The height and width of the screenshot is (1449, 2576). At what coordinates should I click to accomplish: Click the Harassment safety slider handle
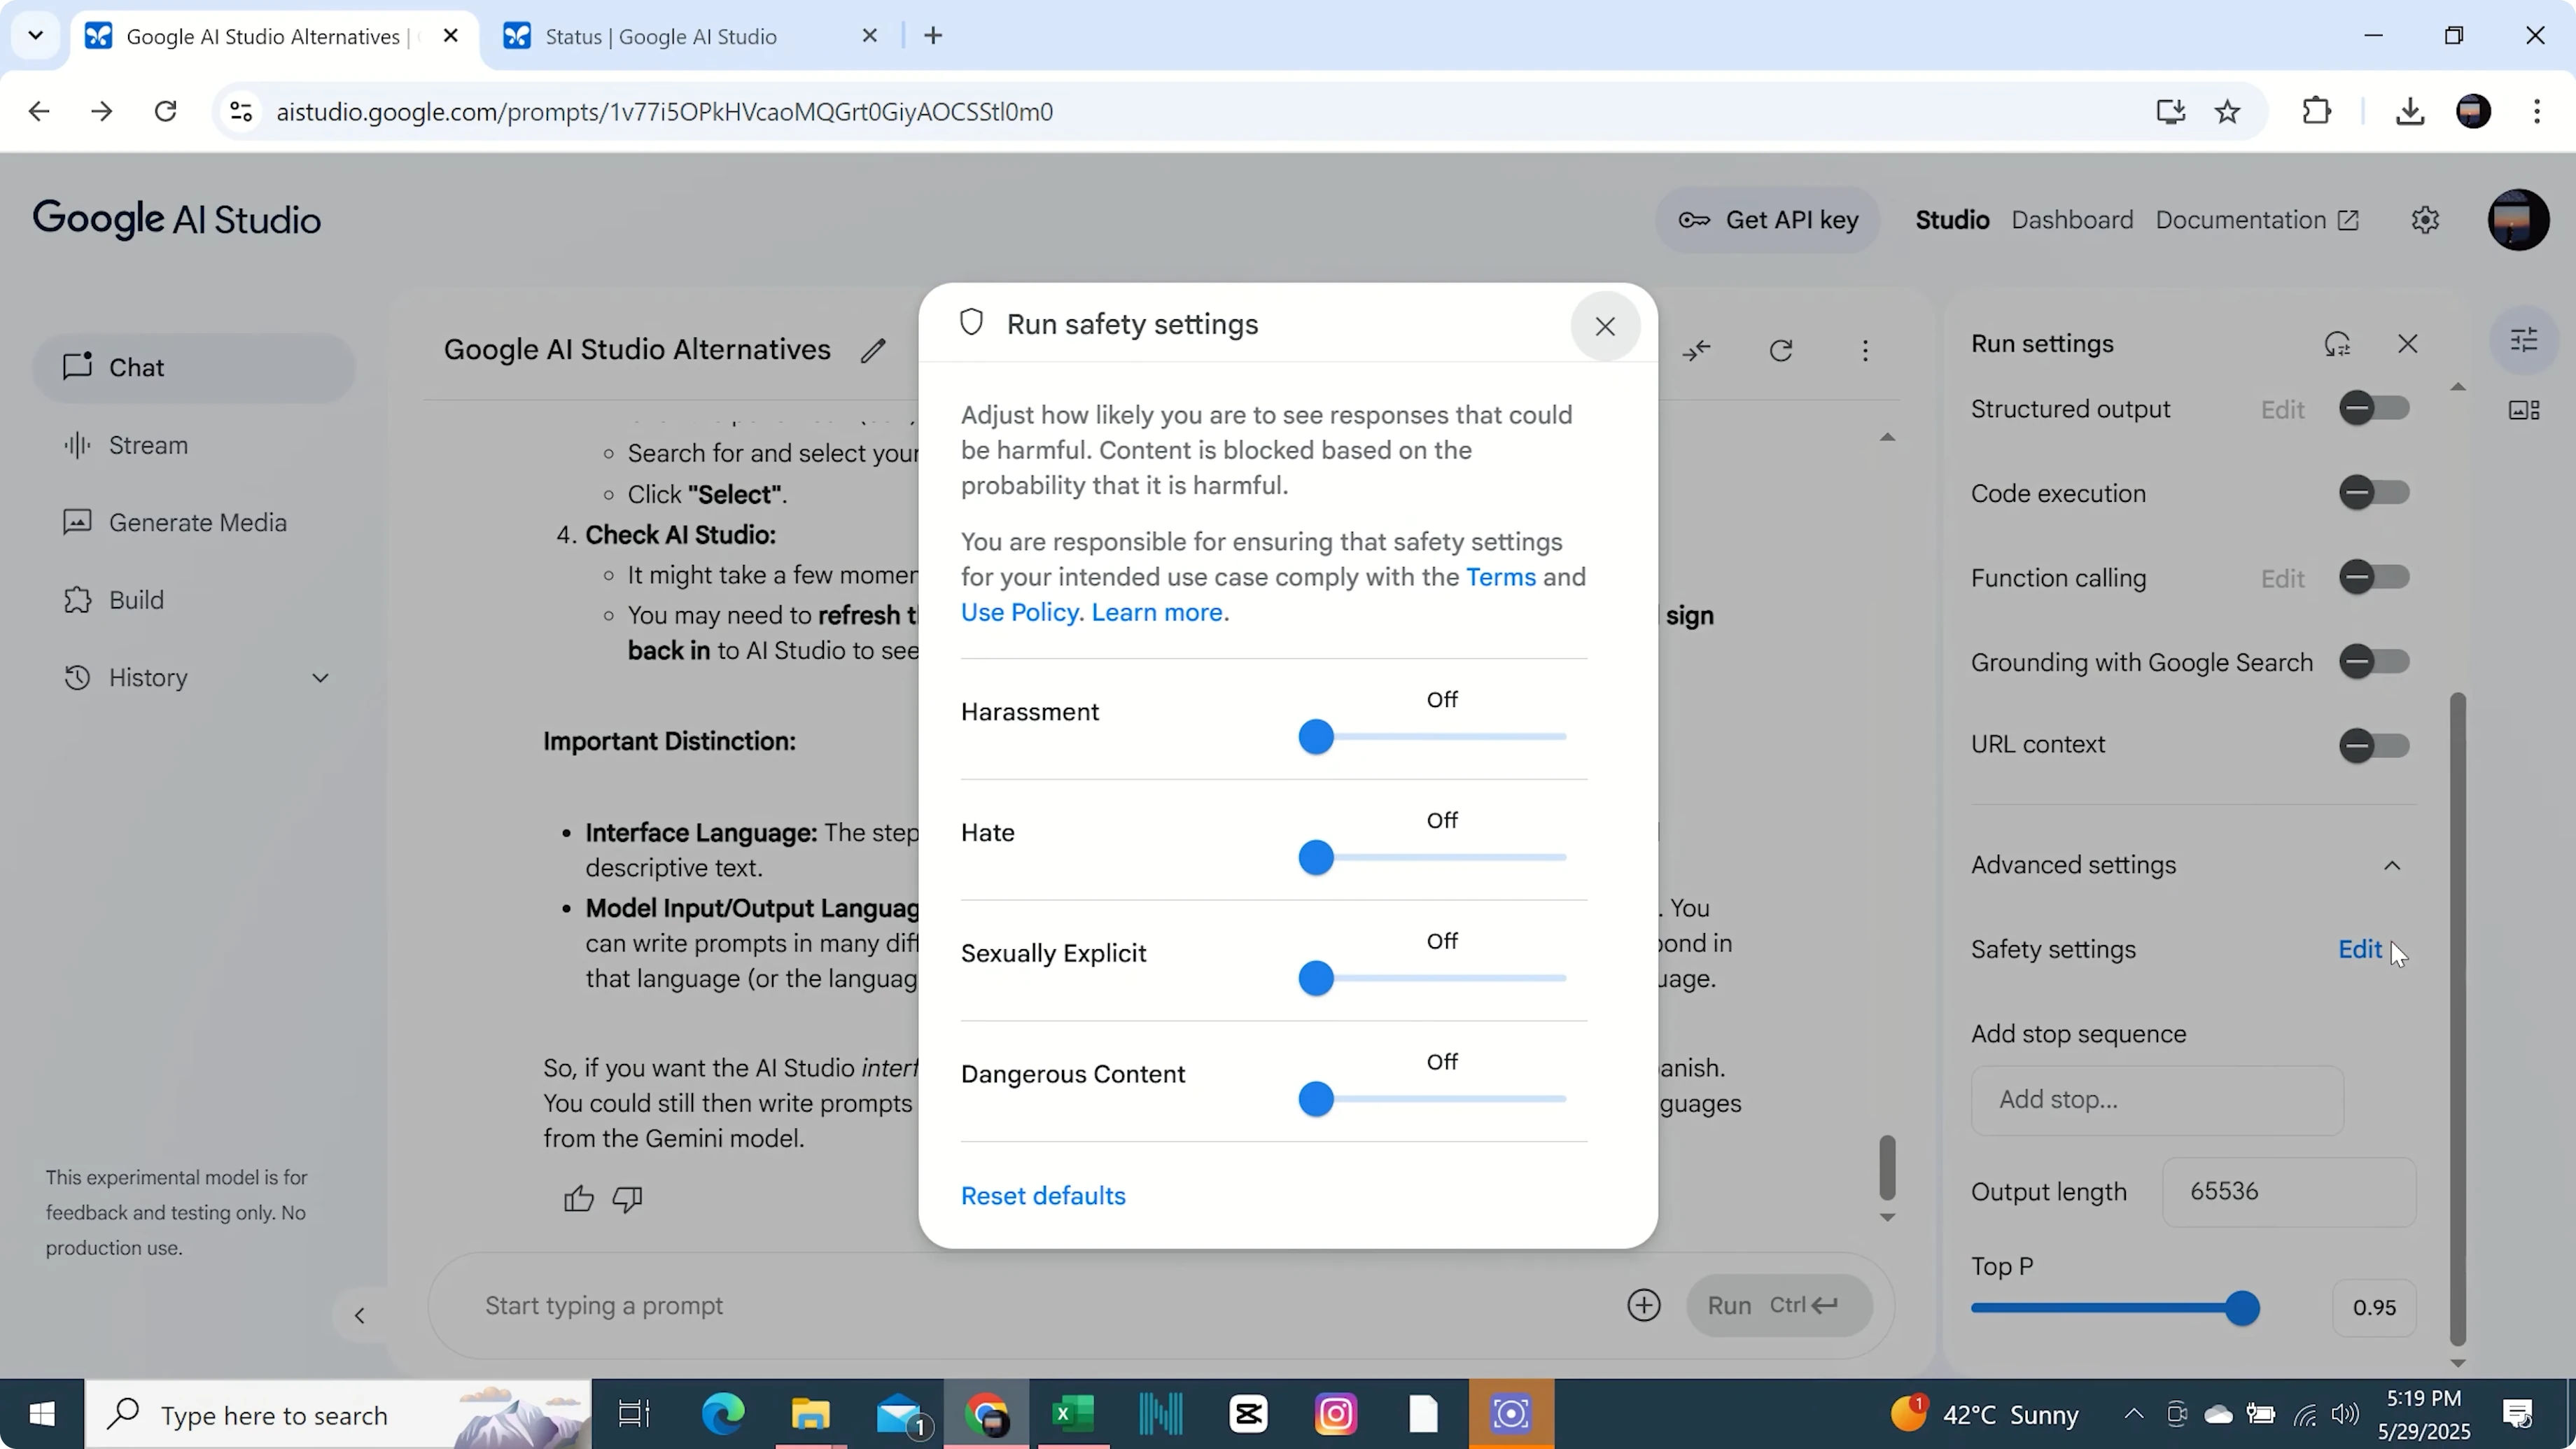(1316, 737)
